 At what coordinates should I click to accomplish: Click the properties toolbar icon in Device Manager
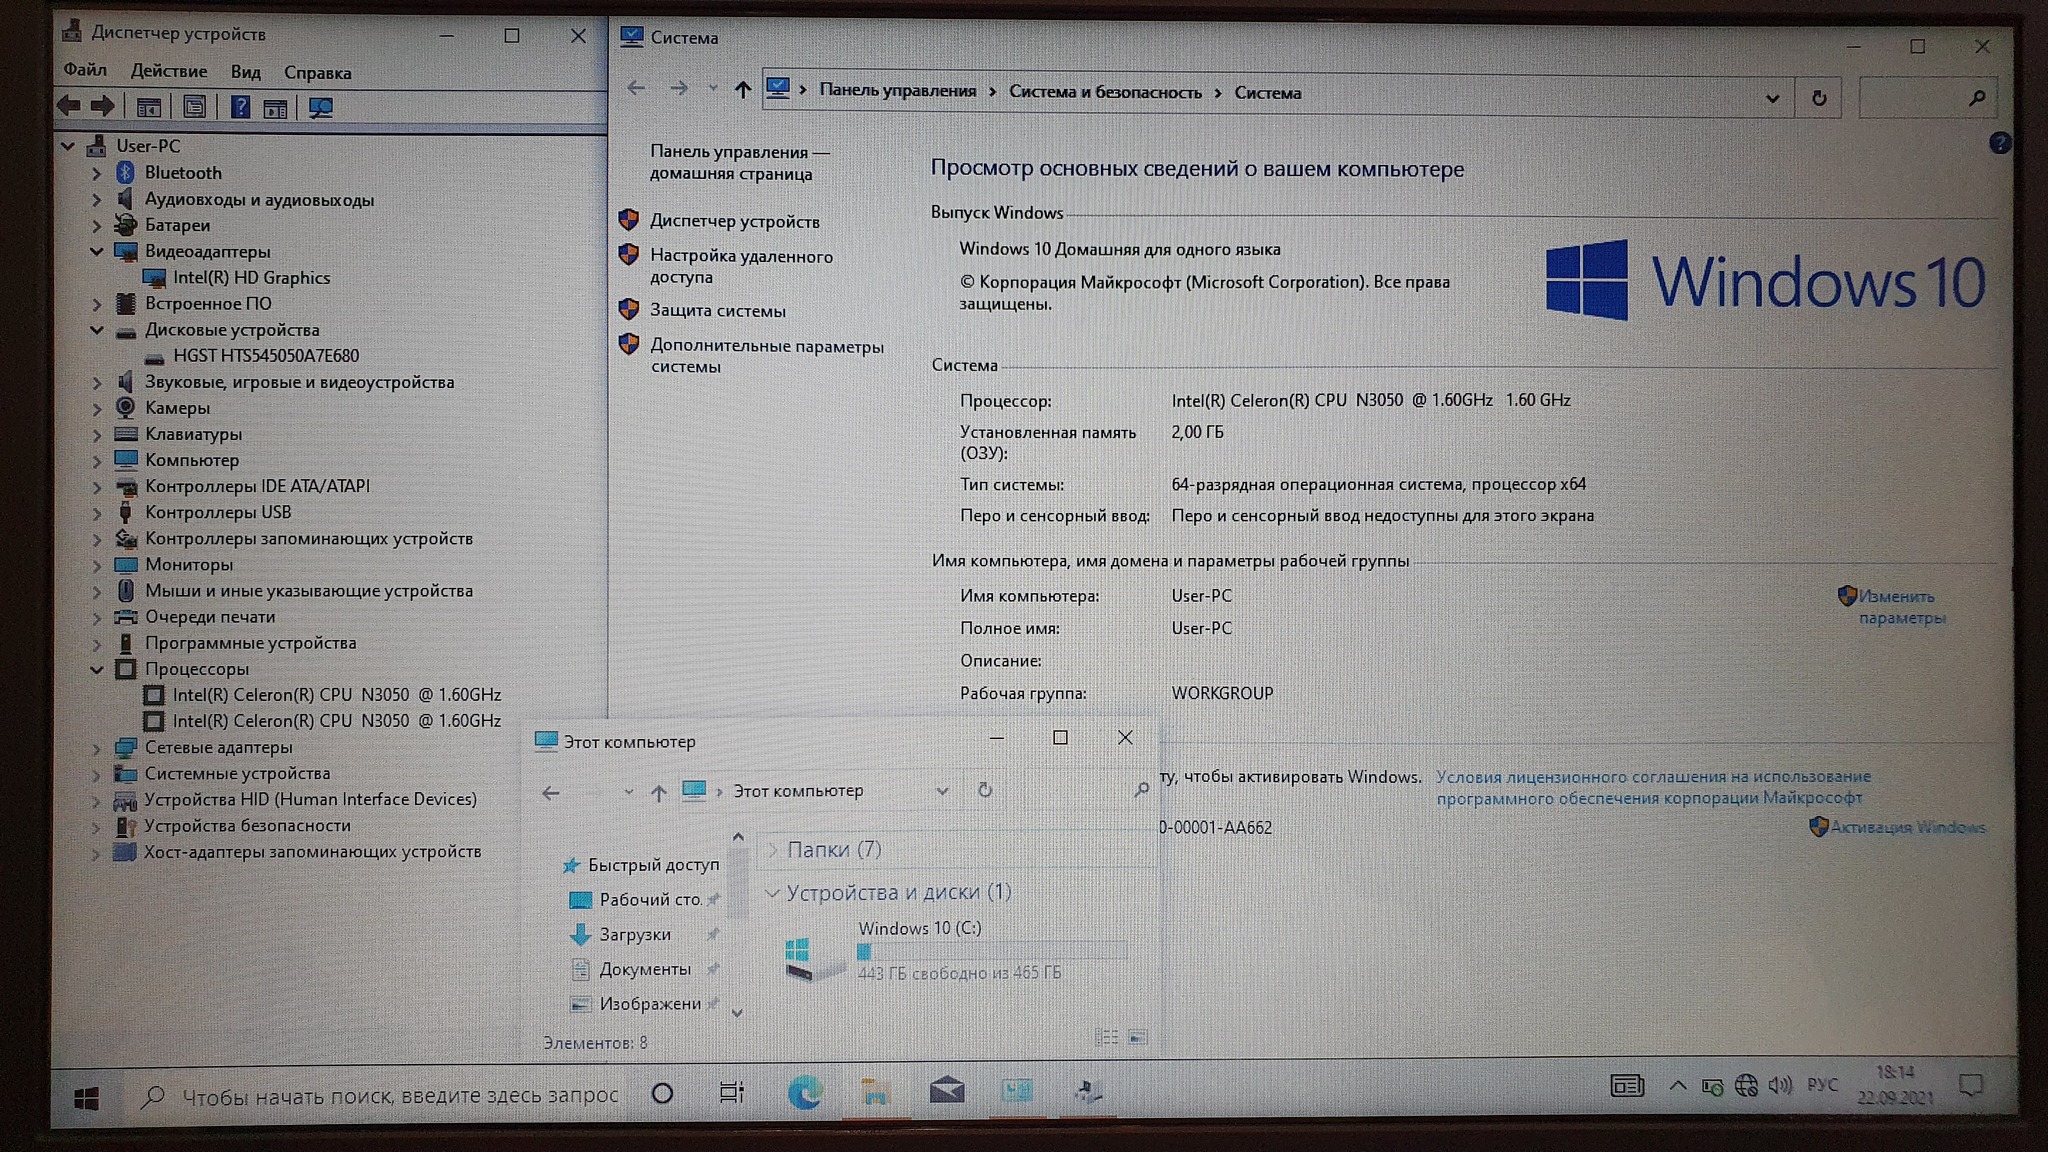coord(195,107)
